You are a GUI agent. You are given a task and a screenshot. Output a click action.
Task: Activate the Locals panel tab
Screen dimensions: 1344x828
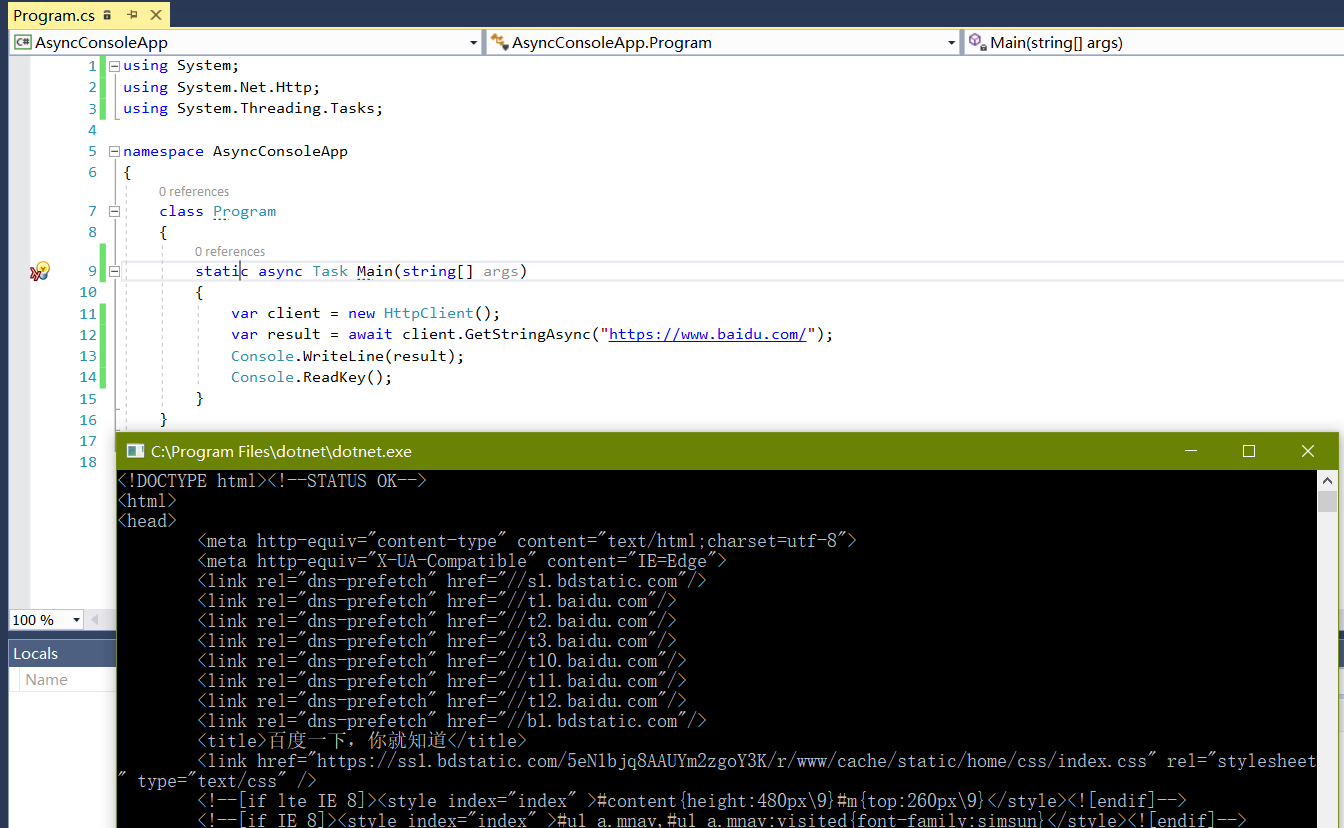[x=36, y=653]
